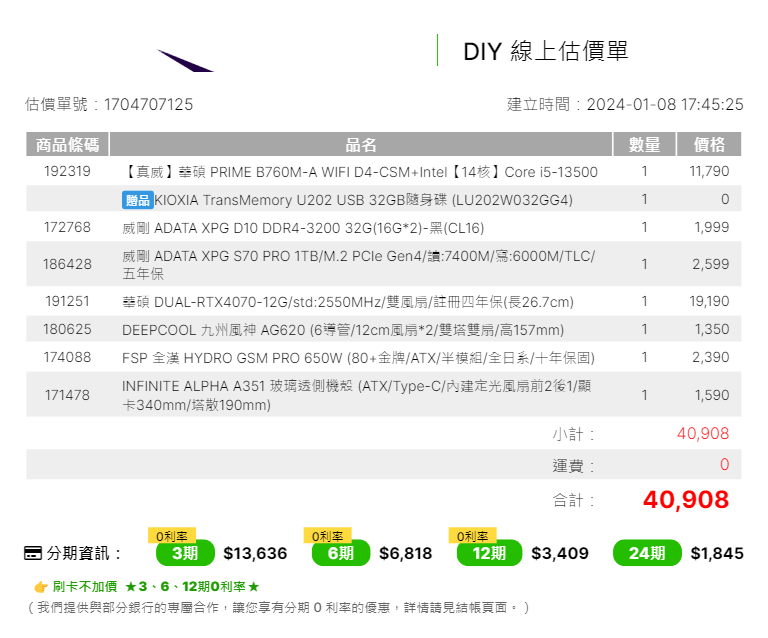The image size is (768, 638).
Task: Click the 0利率 tag above 6期
Action: 328,536
